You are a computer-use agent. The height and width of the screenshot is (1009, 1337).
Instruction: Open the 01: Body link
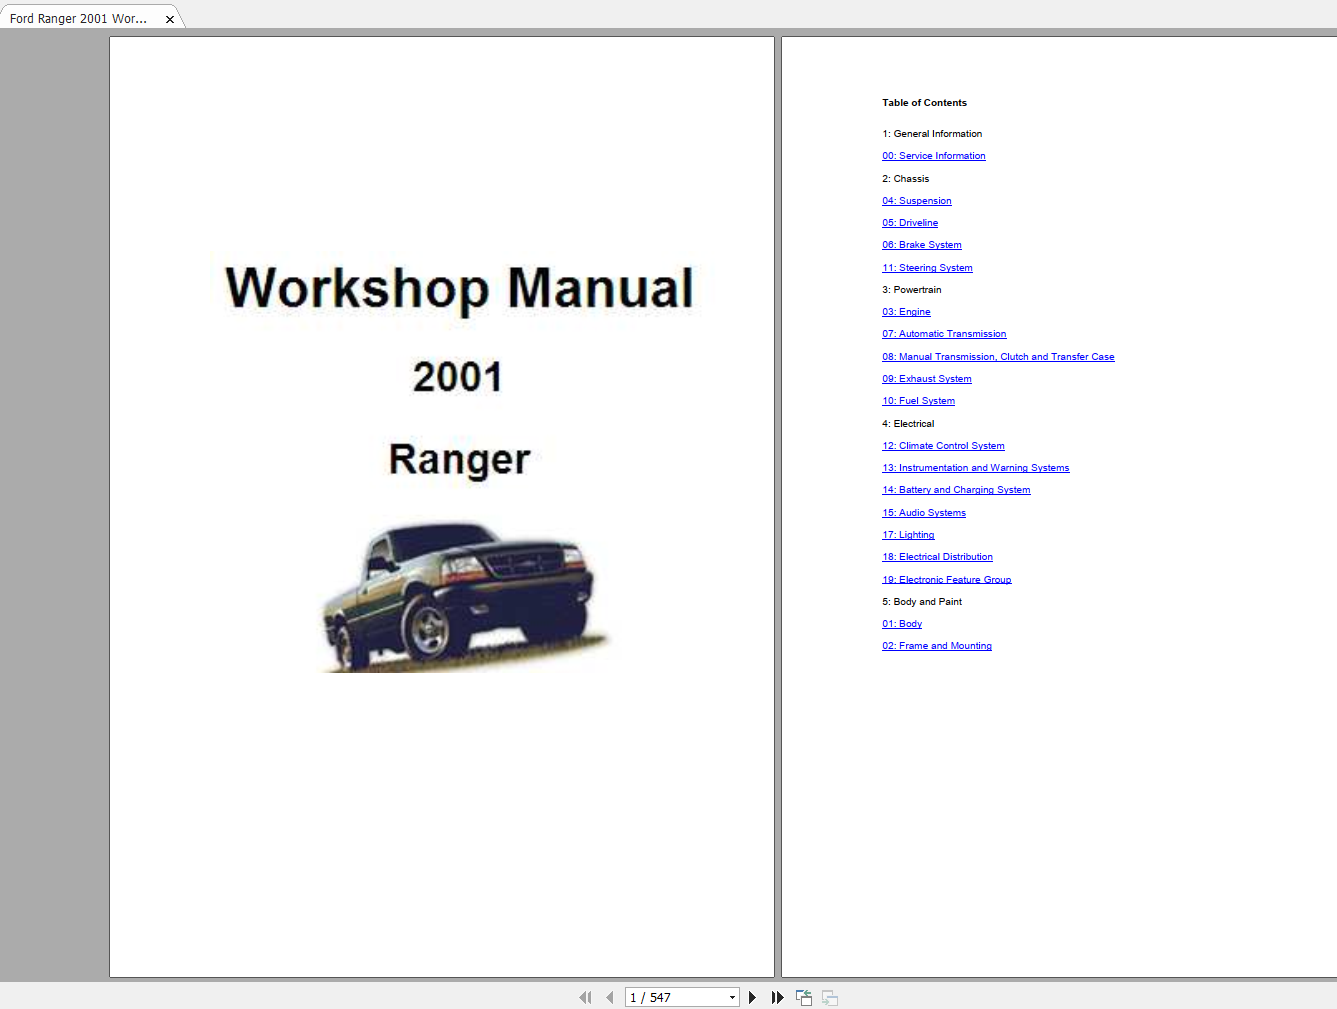[902, 624]
